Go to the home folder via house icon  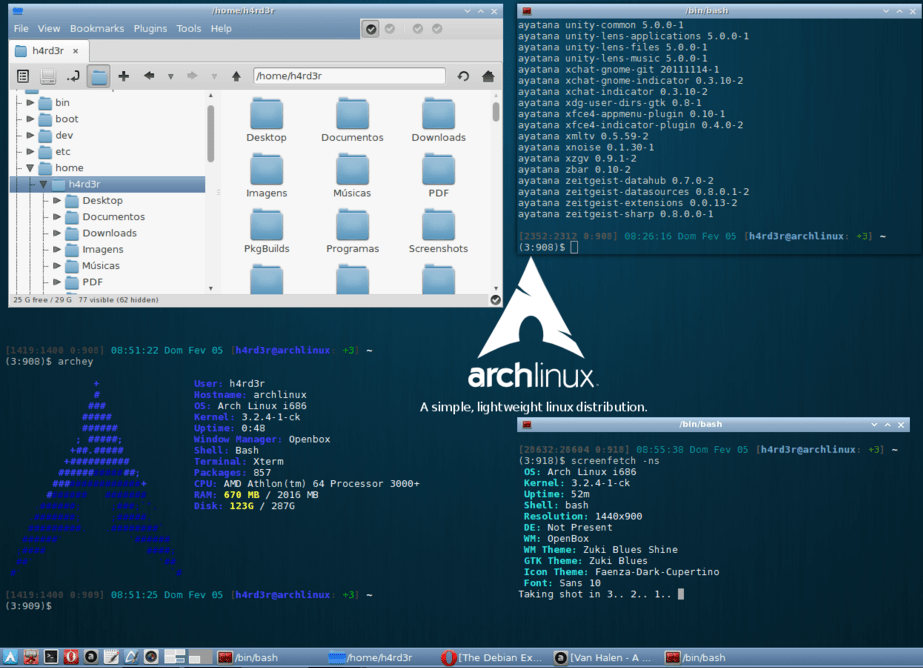point(488,76)
